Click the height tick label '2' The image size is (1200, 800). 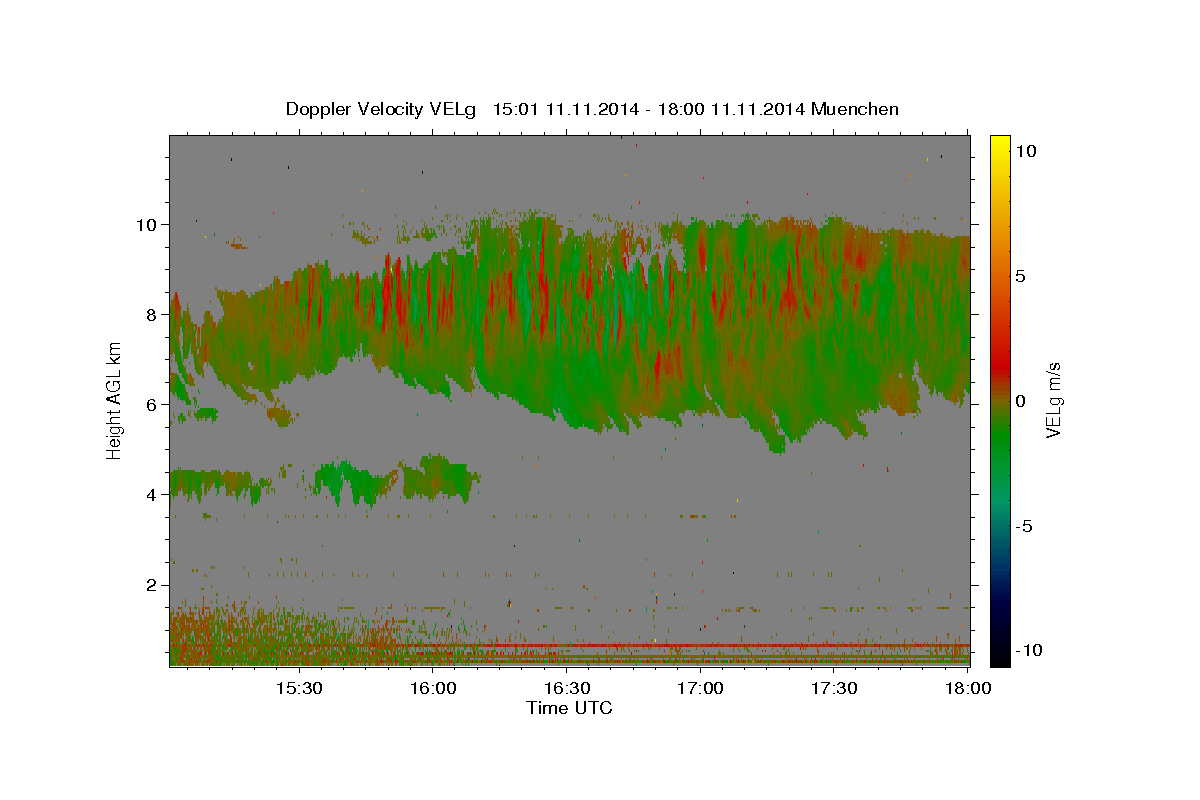point(154,585)
